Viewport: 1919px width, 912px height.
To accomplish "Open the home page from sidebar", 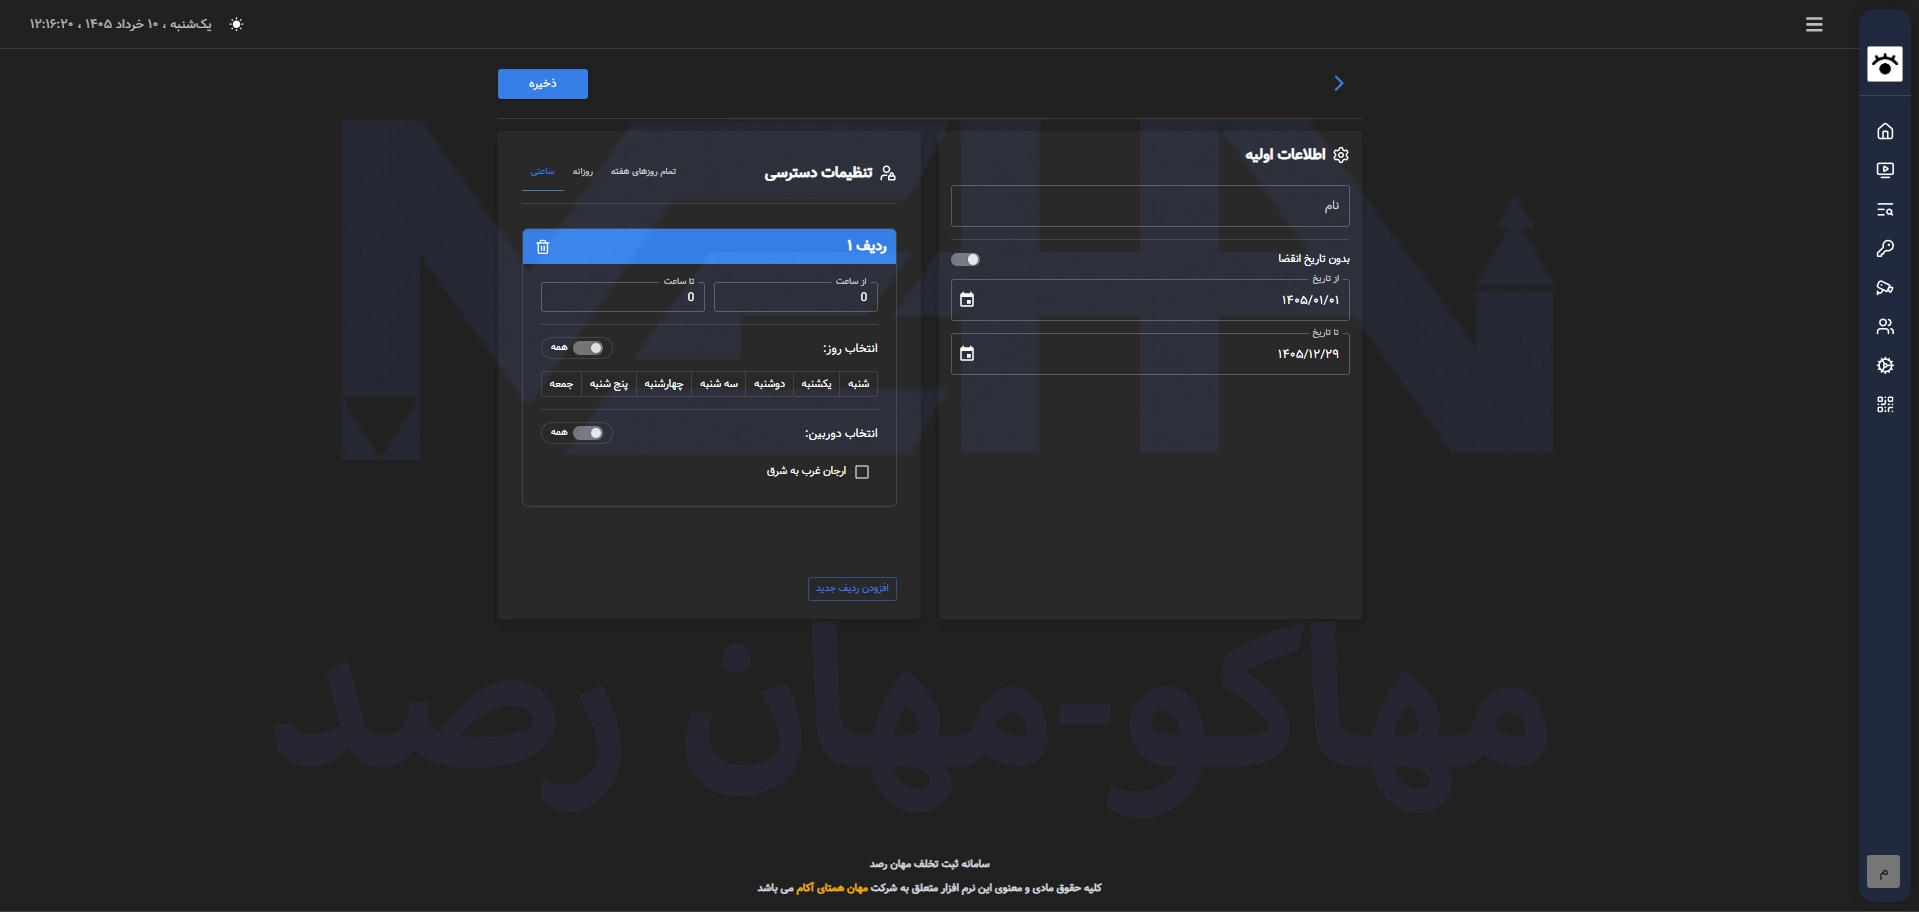I will pos(1885,131).
